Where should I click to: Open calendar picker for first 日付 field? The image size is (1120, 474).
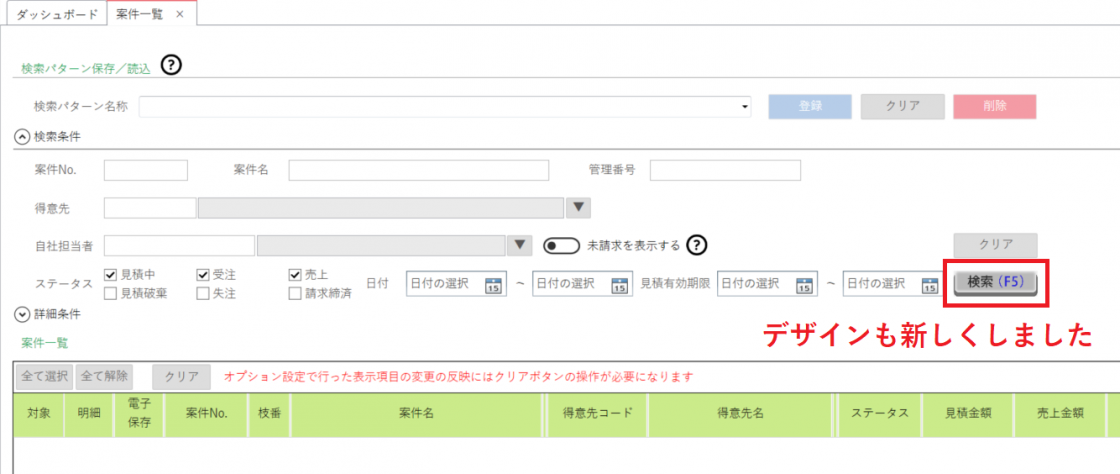[x=492, y=285]
